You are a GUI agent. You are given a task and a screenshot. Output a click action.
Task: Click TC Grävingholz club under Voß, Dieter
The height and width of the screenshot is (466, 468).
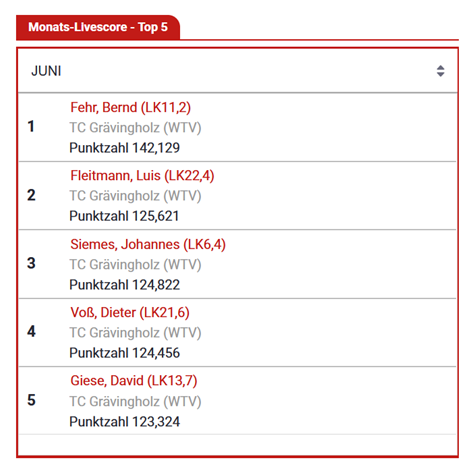(135, 333)
